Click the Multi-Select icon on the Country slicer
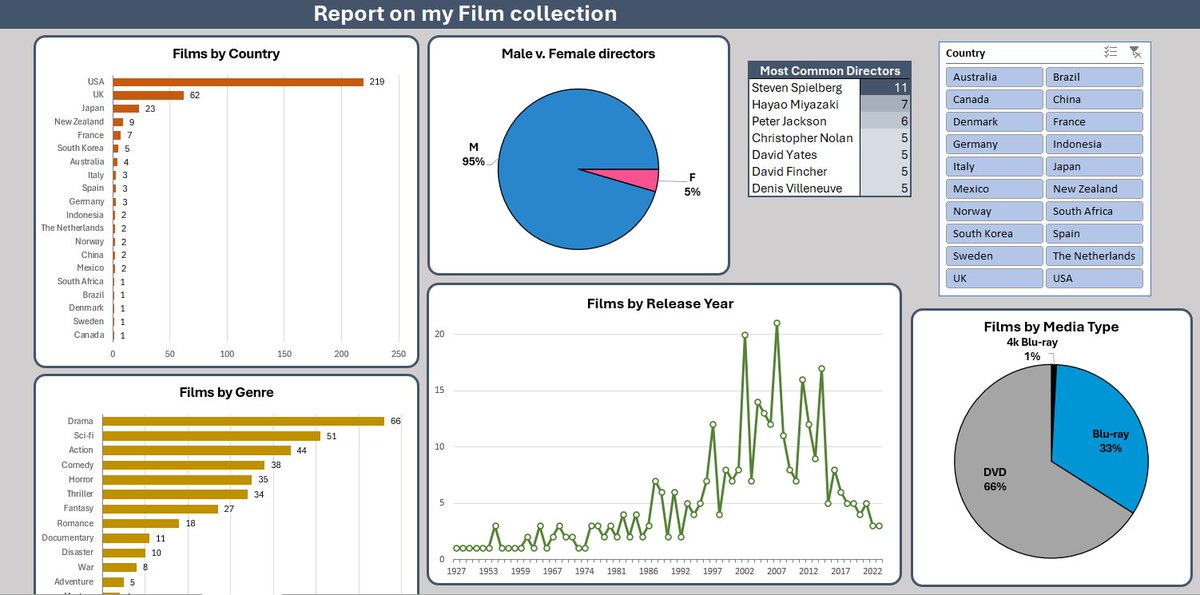 pos(1110,52)
